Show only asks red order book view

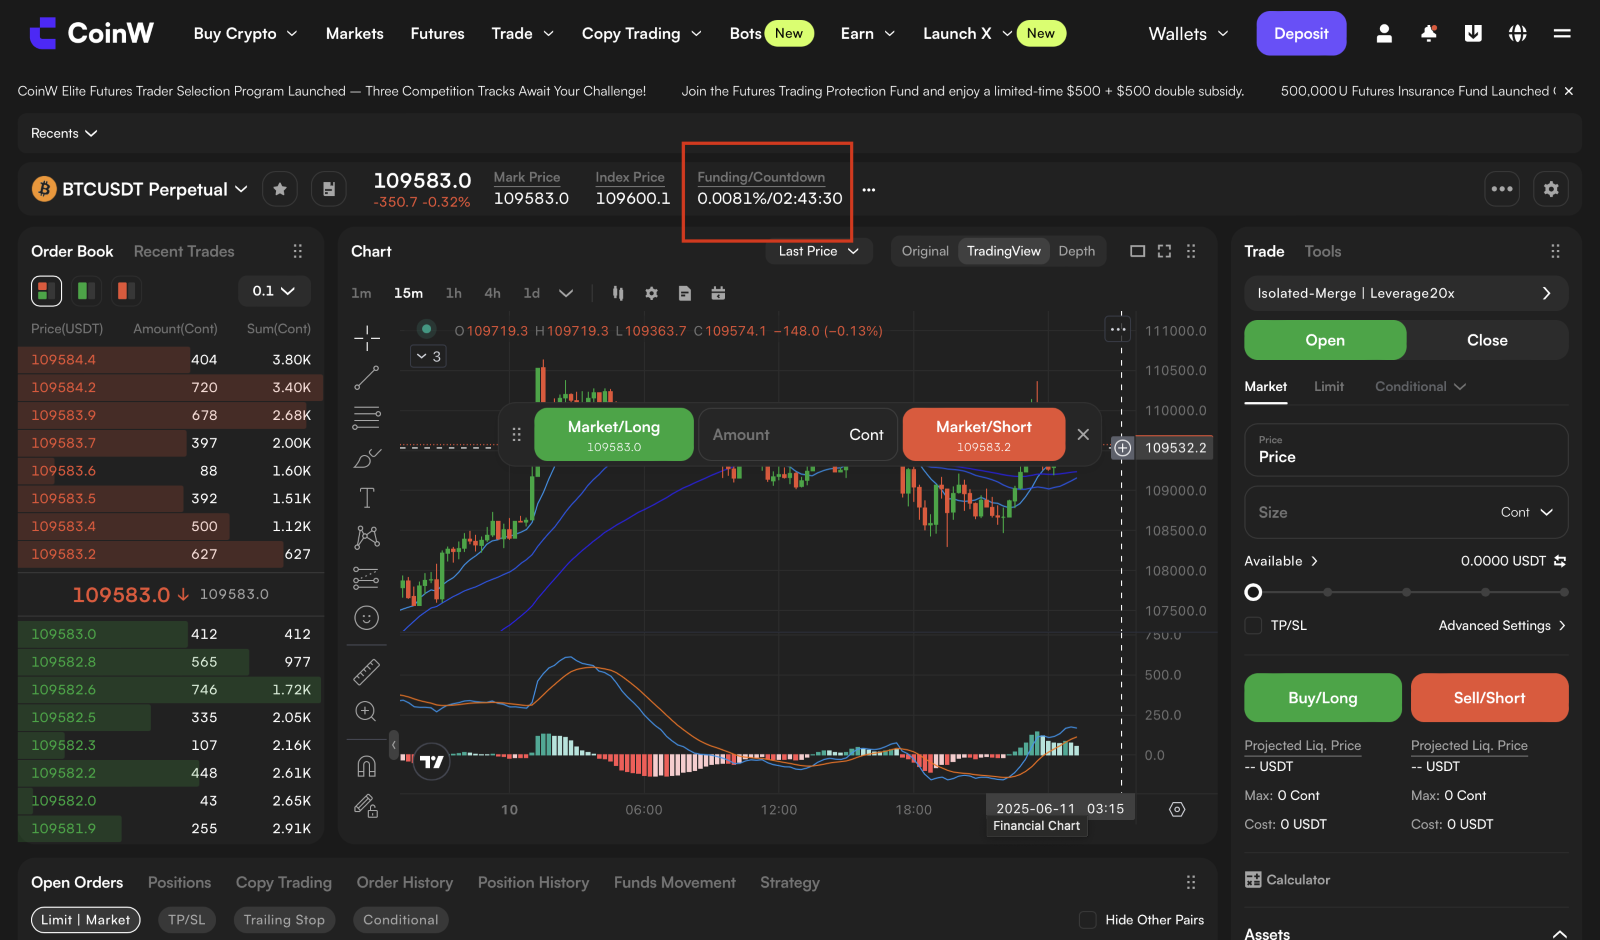pos(125,291)
